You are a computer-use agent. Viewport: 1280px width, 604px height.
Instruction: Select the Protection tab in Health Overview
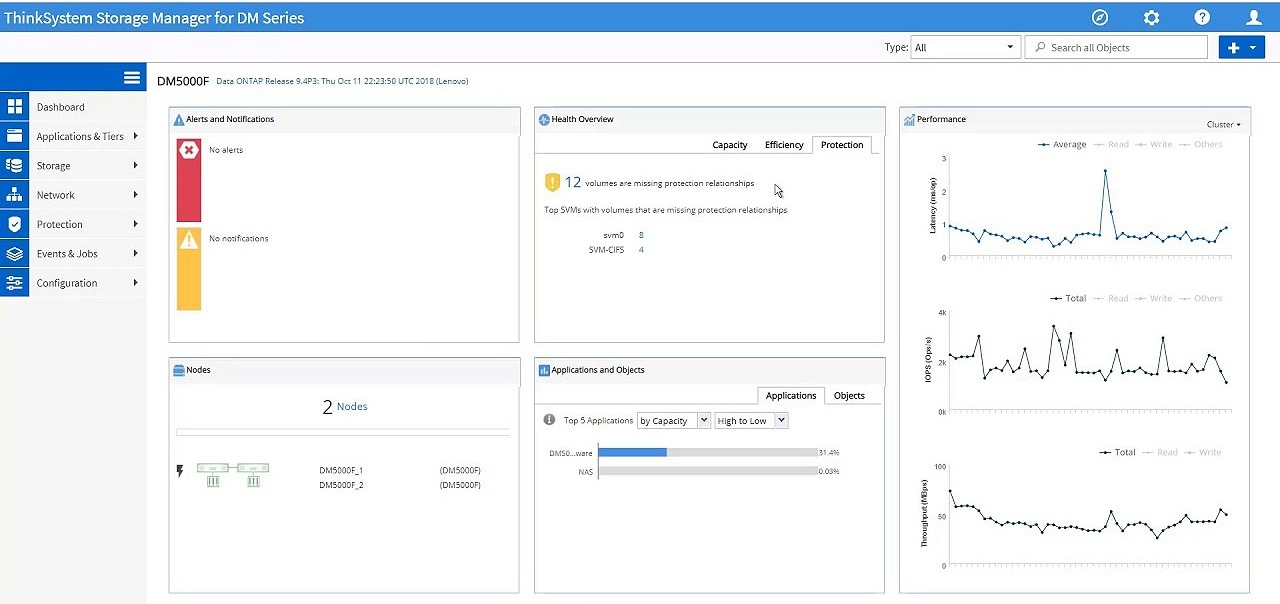click(842, 145)
